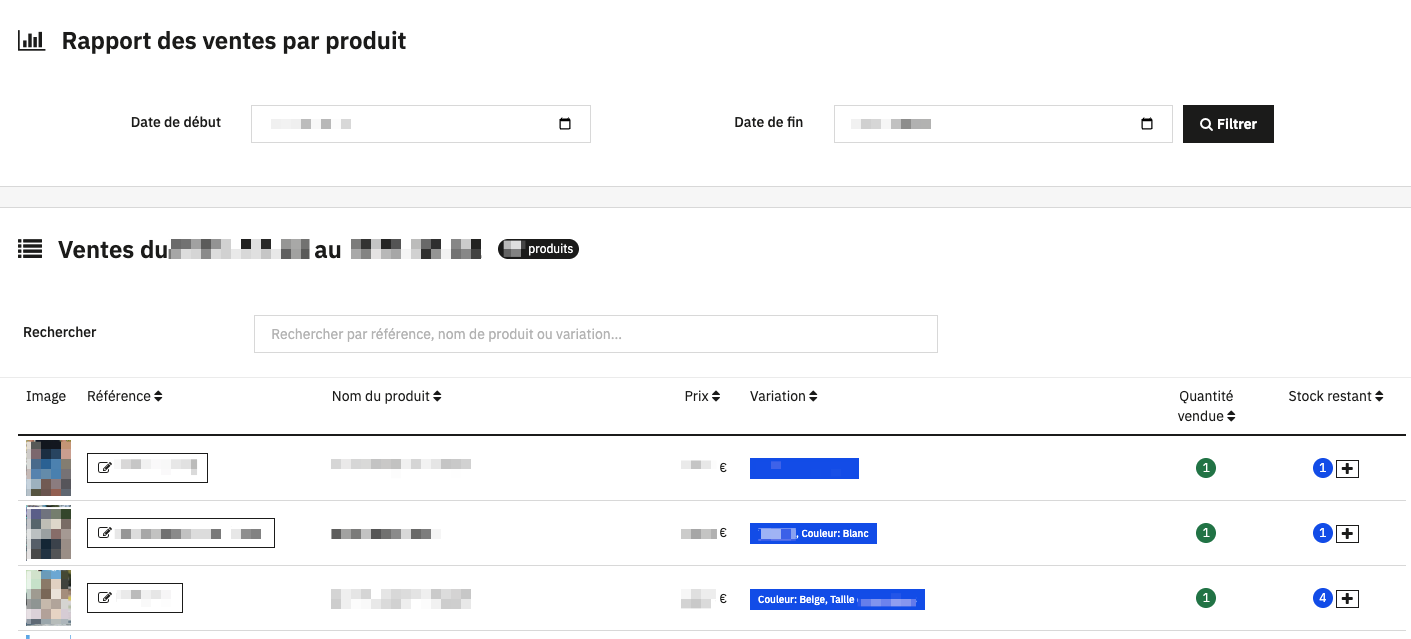Click the plus icon in the first row's stock column
Image resolution: width=1411 pixels, height=639 pixels.
1347,467
